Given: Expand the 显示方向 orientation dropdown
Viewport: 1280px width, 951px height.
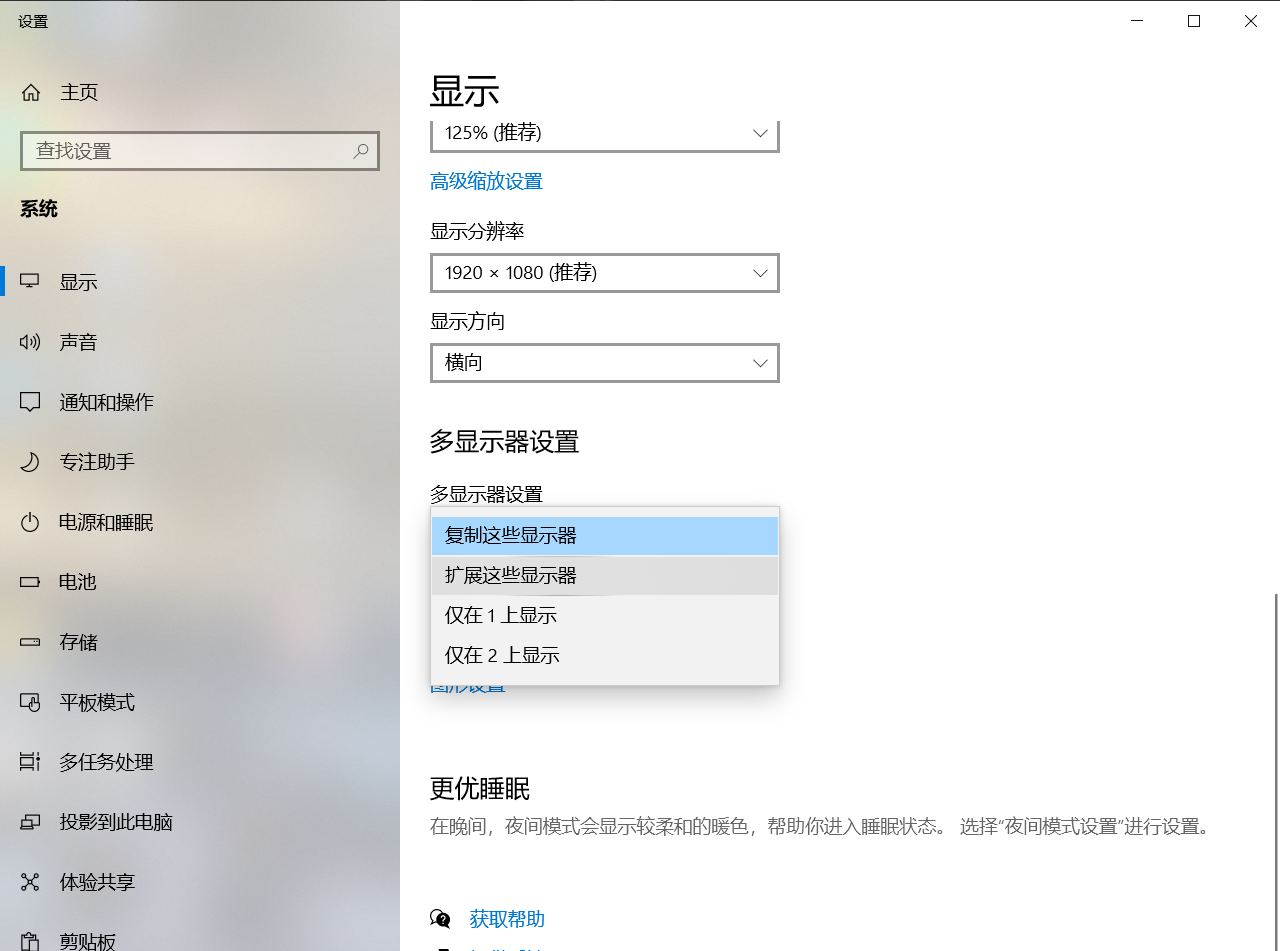Looking at the screenshot, I should pyautogui.click(x=604, y=362).
